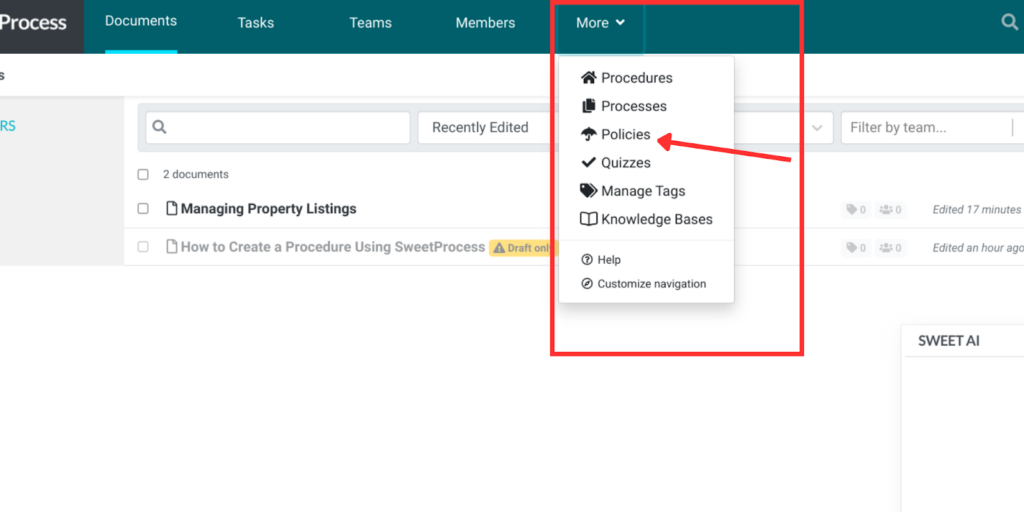Viewport: 1024px width, 512px height.
Task: Collapse the More dropdown menu
Action: point(600,23)
